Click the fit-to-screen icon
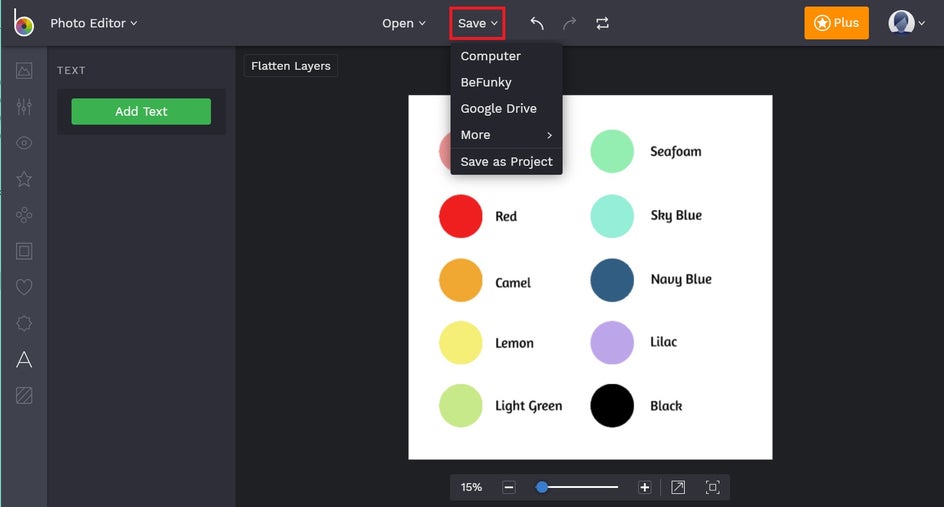The image size is (944, 507). click(x=712, y=487)
